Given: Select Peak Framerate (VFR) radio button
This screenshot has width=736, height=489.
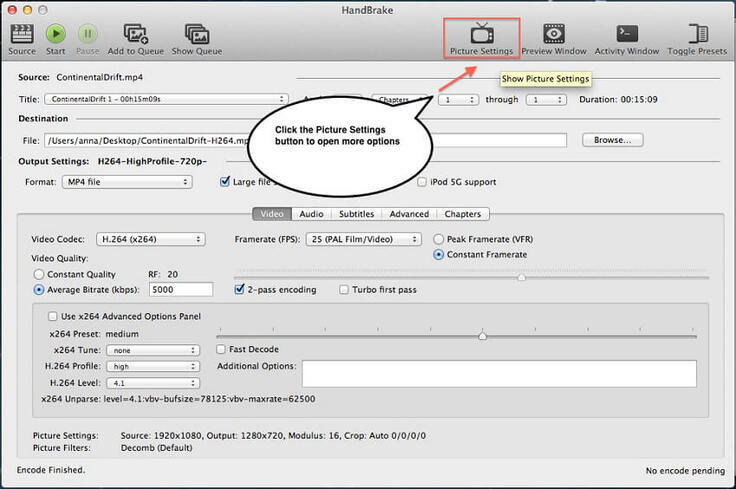Looking at the screenshot, I should 438,239.
